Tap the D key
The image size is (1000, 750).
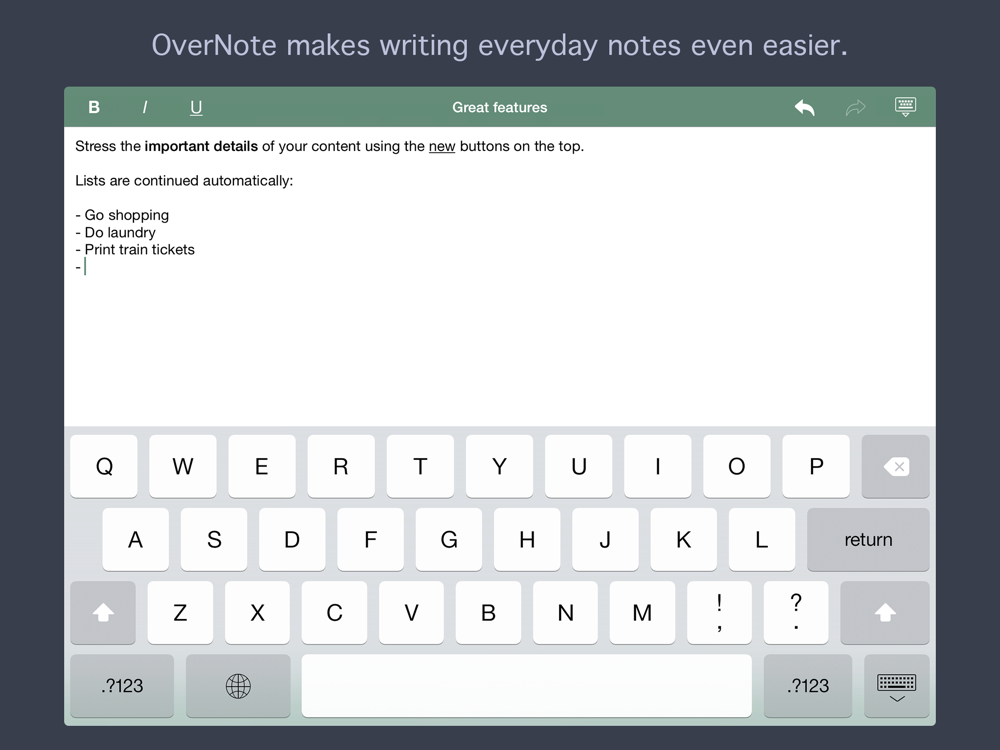(292, 540)
